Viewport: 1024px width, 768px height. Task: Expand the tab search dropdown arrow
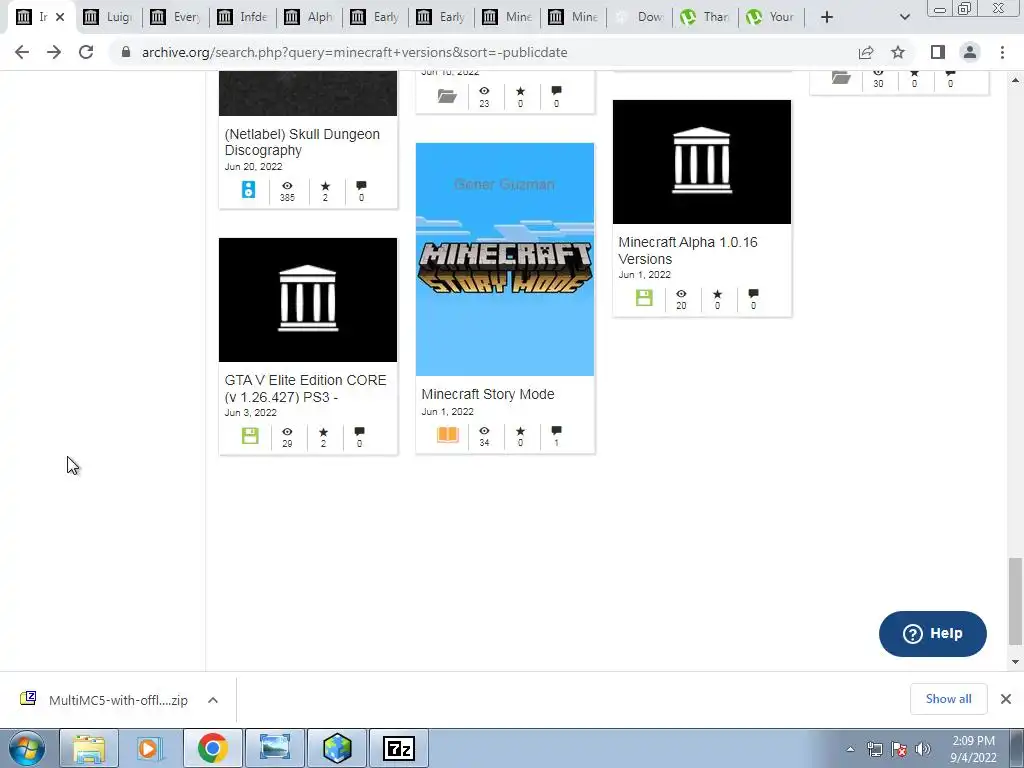coord(904,17)
